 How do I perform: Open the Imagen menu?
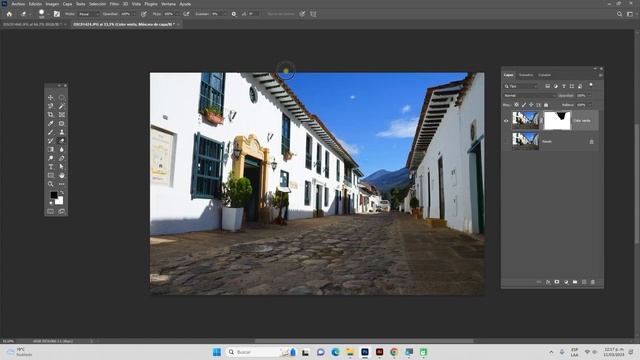click(x=52, y=4)
